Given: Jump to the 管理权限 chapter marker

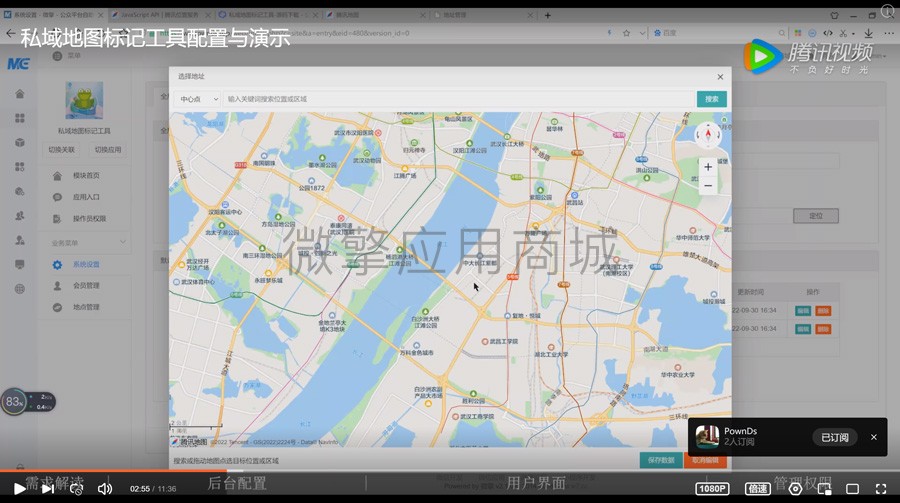Looking at the screenshot, I should tap(802, 482).
